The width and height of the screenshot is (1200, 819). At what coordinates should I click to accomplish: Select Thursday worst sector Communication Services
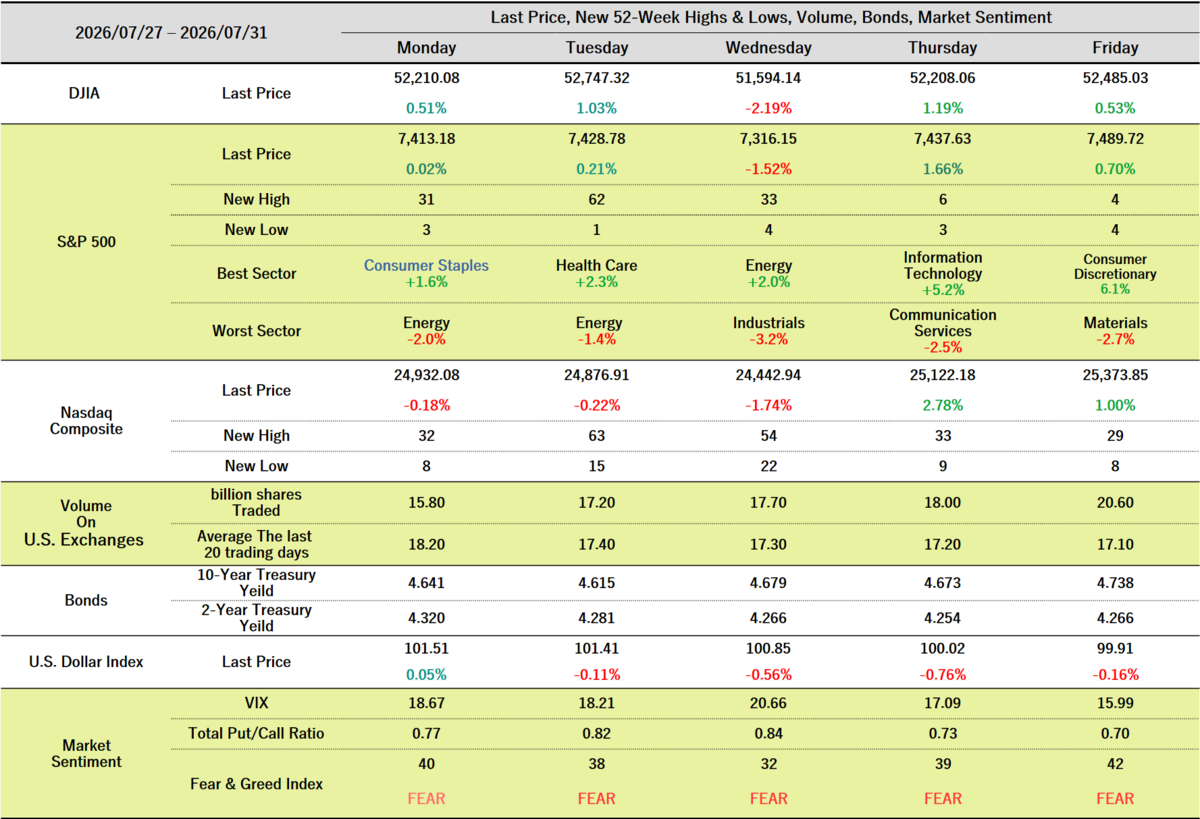pyautogui.click(x=942, y=323)
